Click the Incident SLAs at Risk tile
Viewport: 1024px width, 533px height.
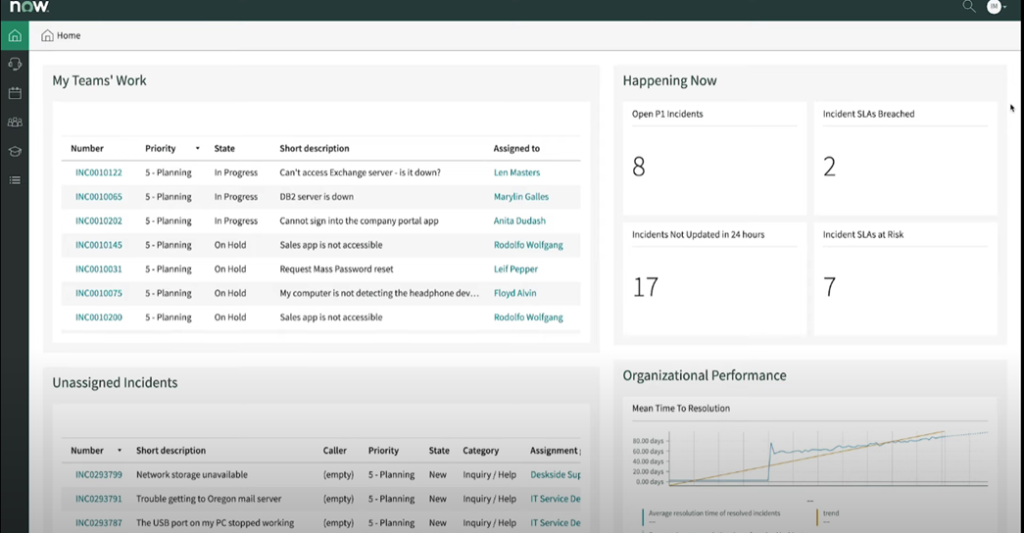point(905,278)
